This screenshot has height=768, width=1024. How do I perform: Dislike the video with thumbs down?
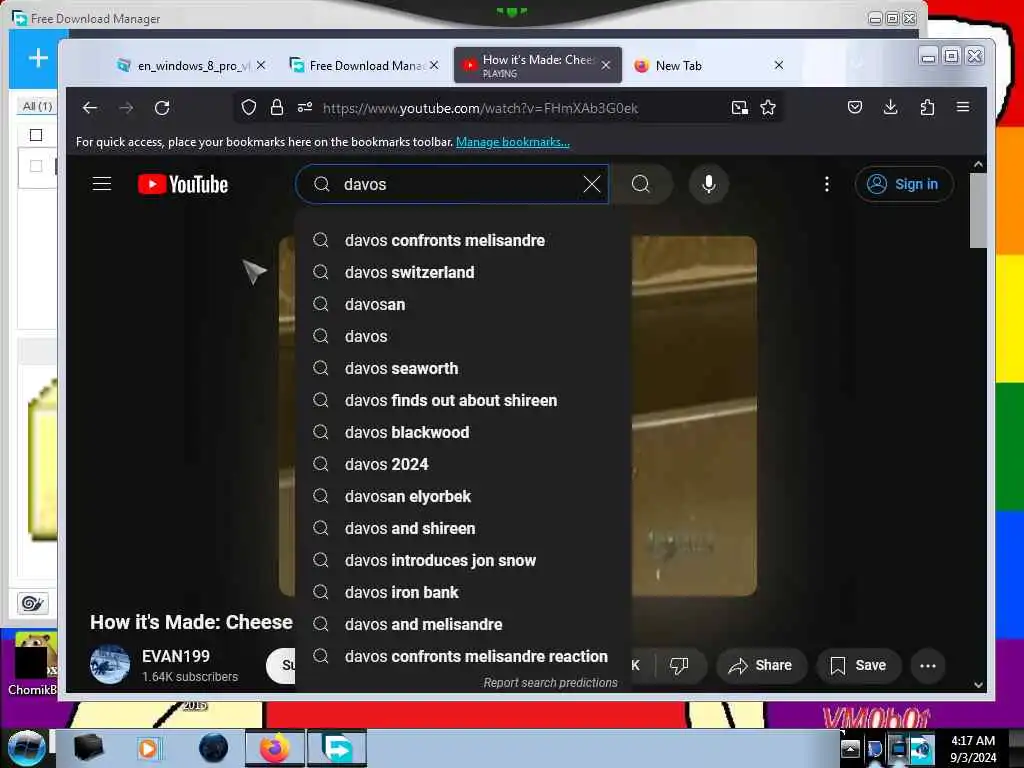point(679,665)
